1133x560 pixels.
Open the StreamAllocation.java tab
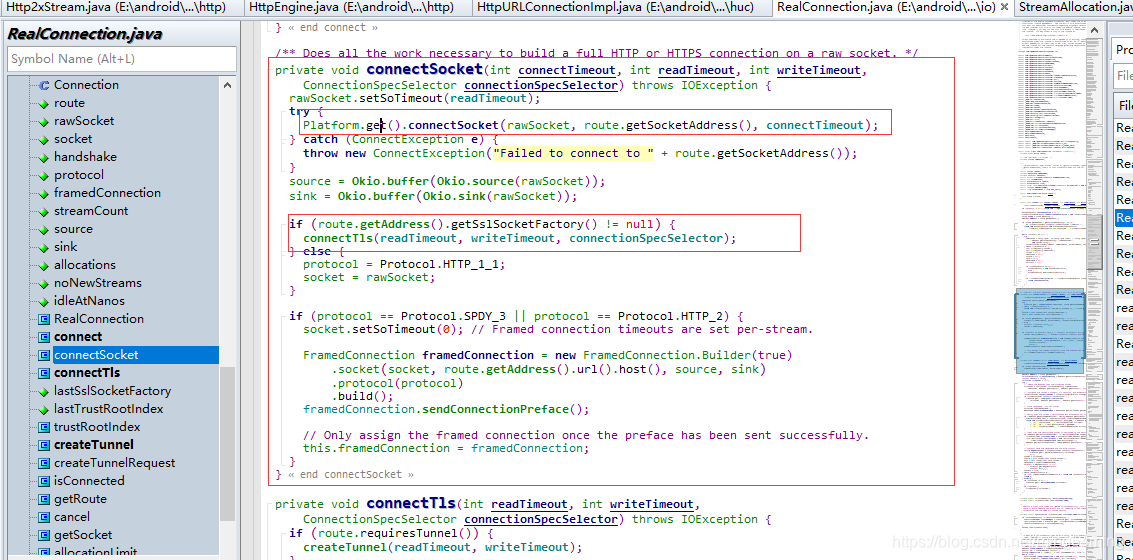(x=1075, y=8)
